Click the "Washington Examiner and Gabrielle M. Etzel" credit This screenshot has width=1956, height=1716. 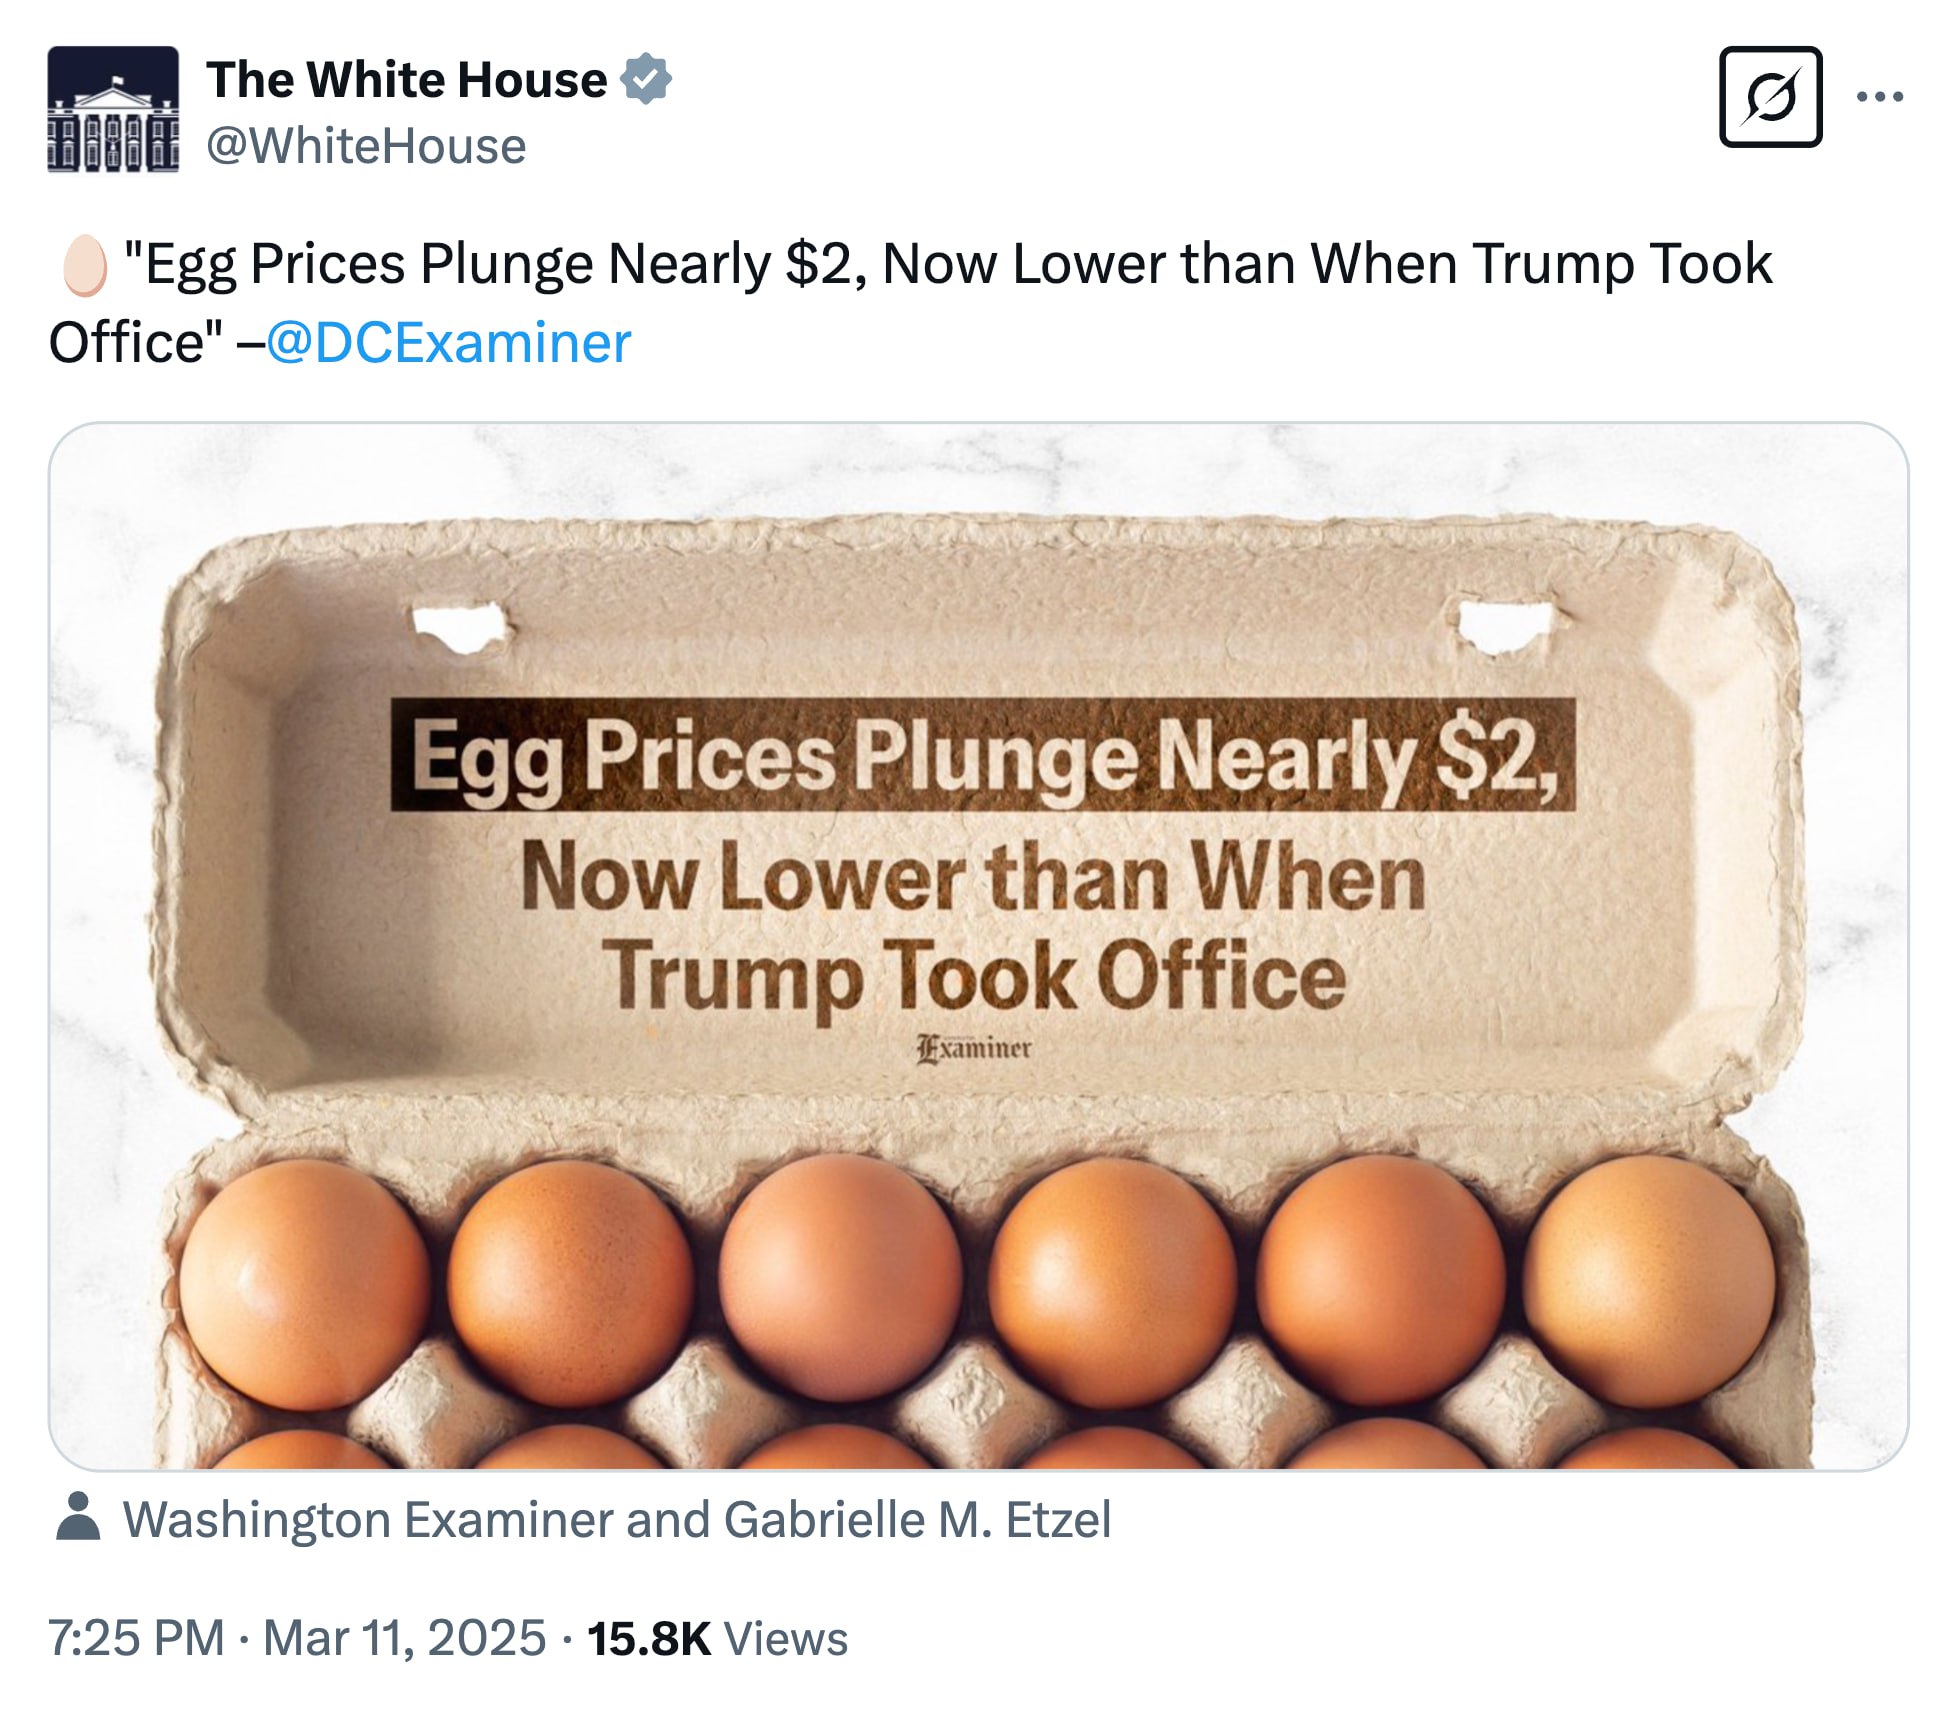tap(616, 1520)
